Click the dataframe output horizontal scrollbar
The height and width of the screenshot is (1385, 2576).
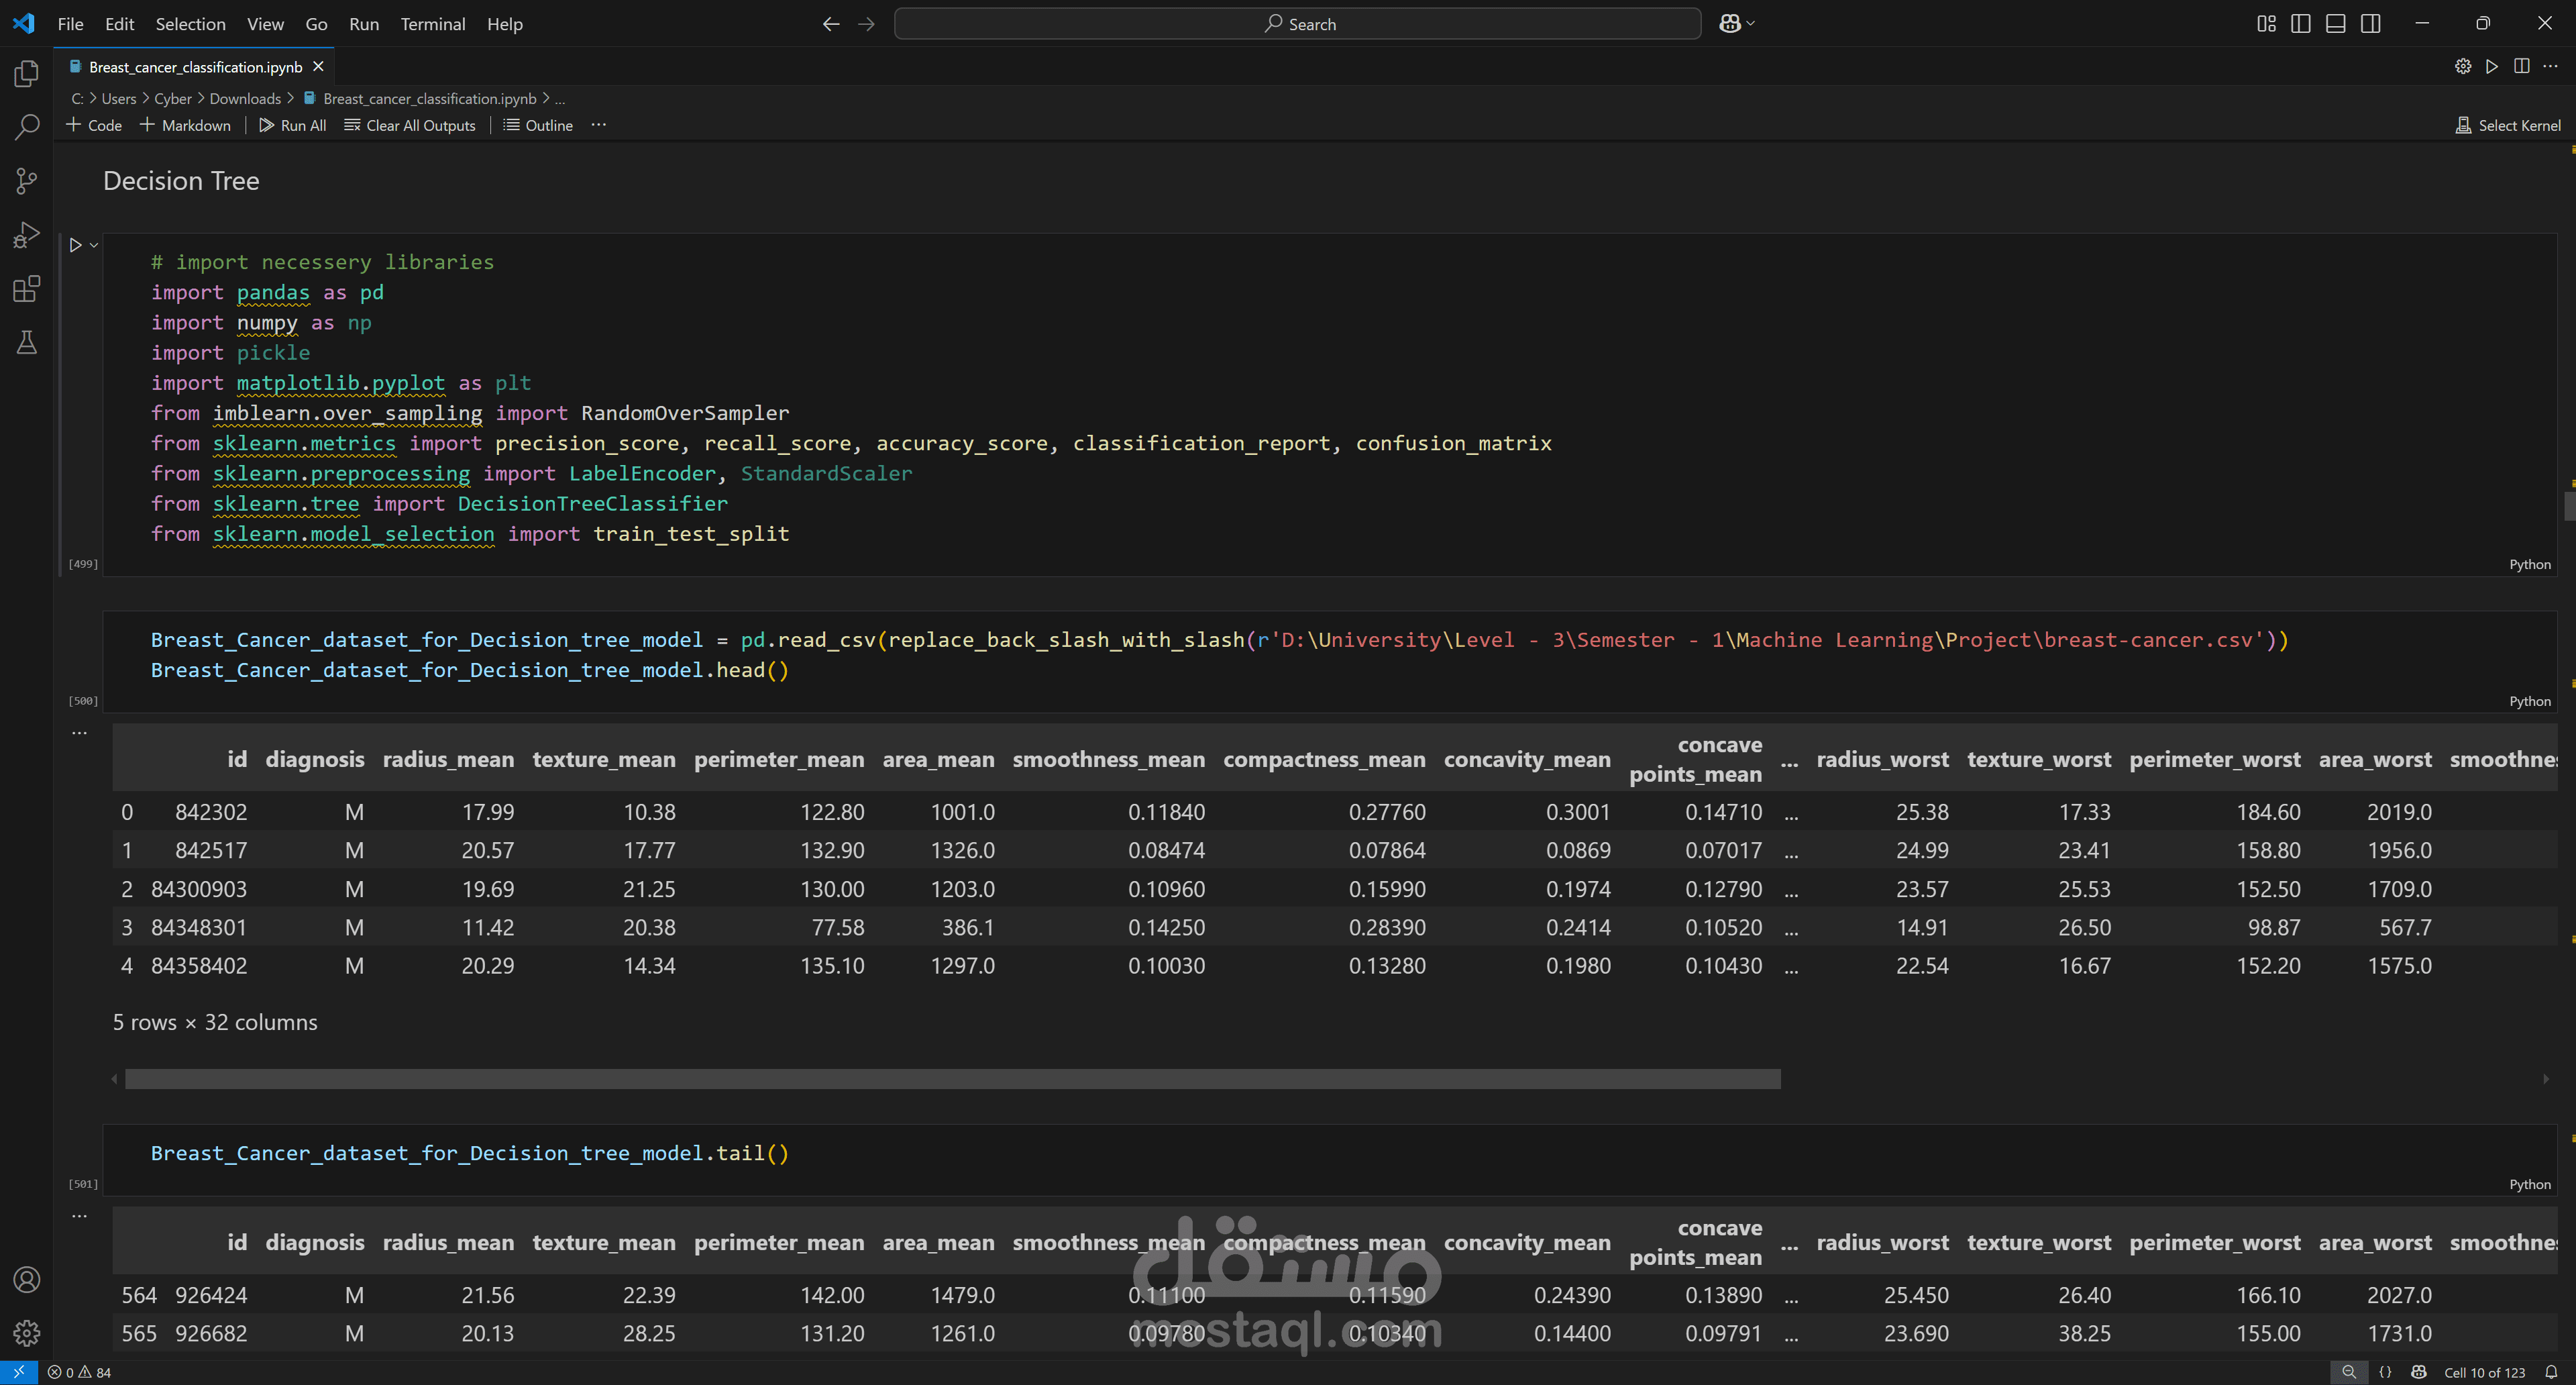(951, 1079)
